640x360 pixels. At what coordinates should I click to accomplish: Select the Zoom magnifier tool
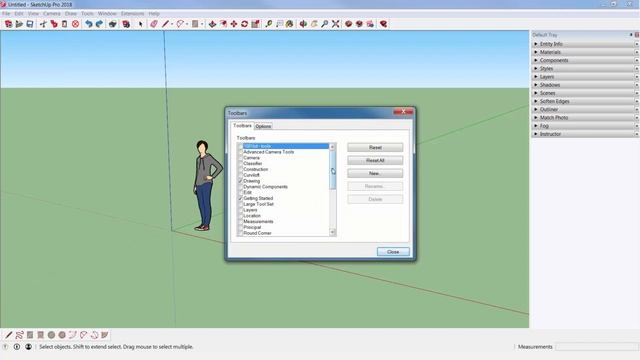point(324,24)
